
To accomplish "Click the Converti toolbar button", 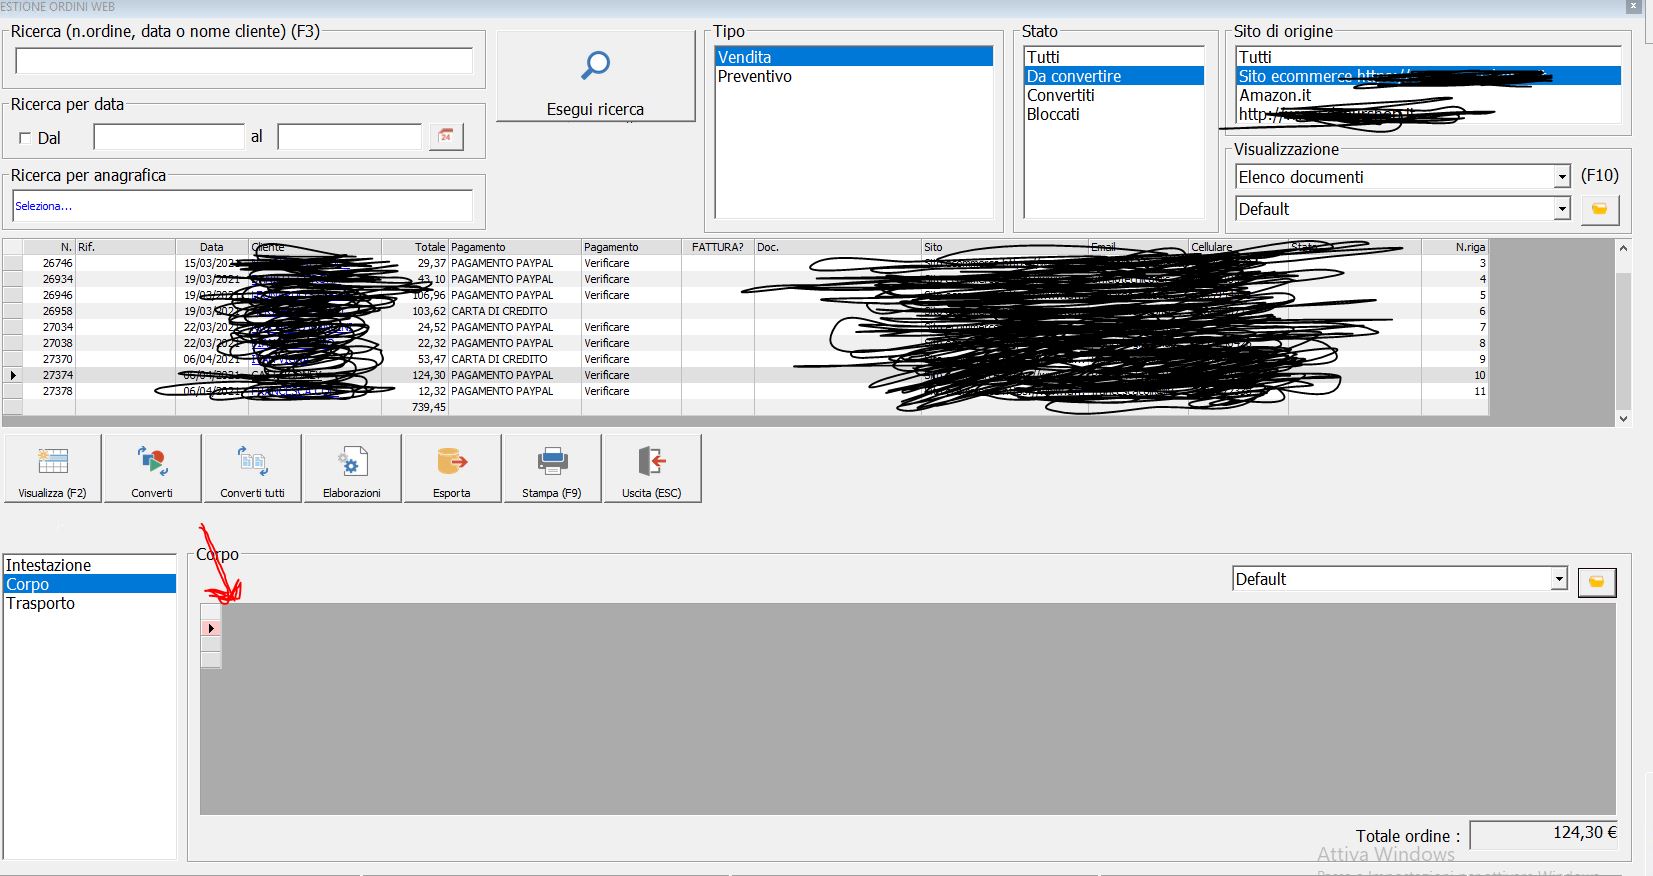I will pos(152,468).
